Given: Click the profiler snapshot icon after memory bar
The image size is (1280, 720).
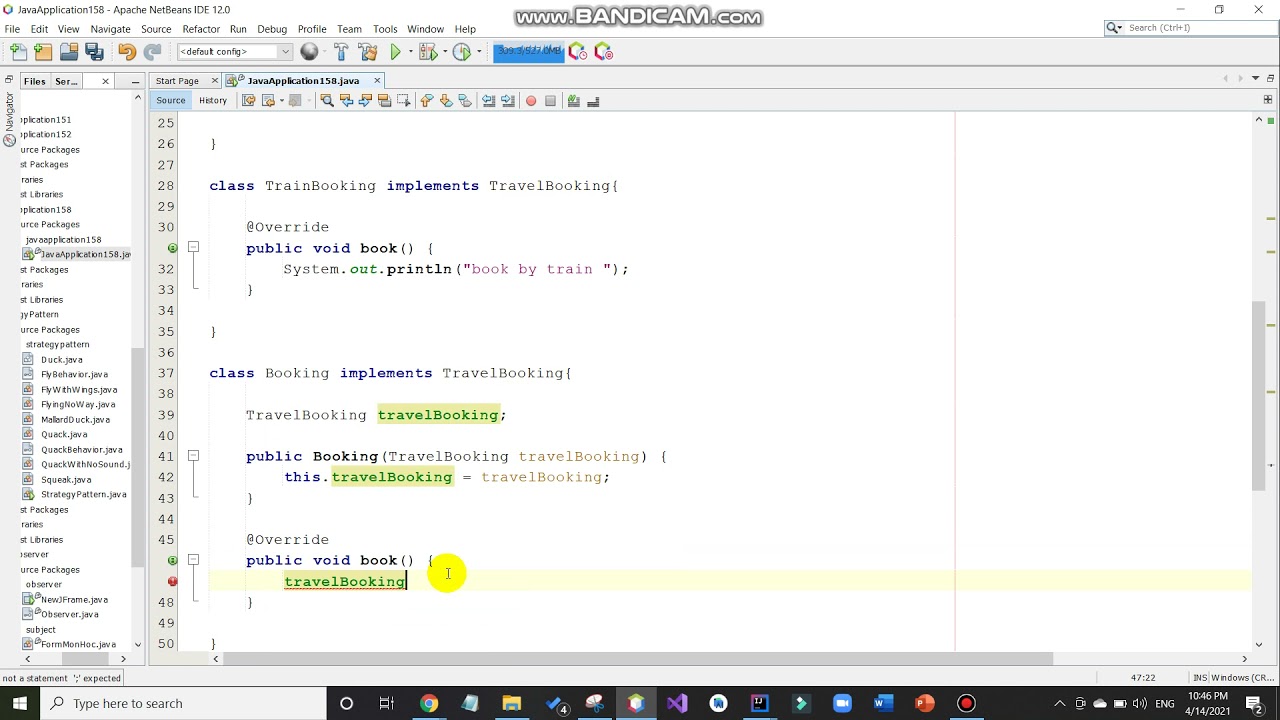Looking at the screenshot, I should tap(578, 52).
